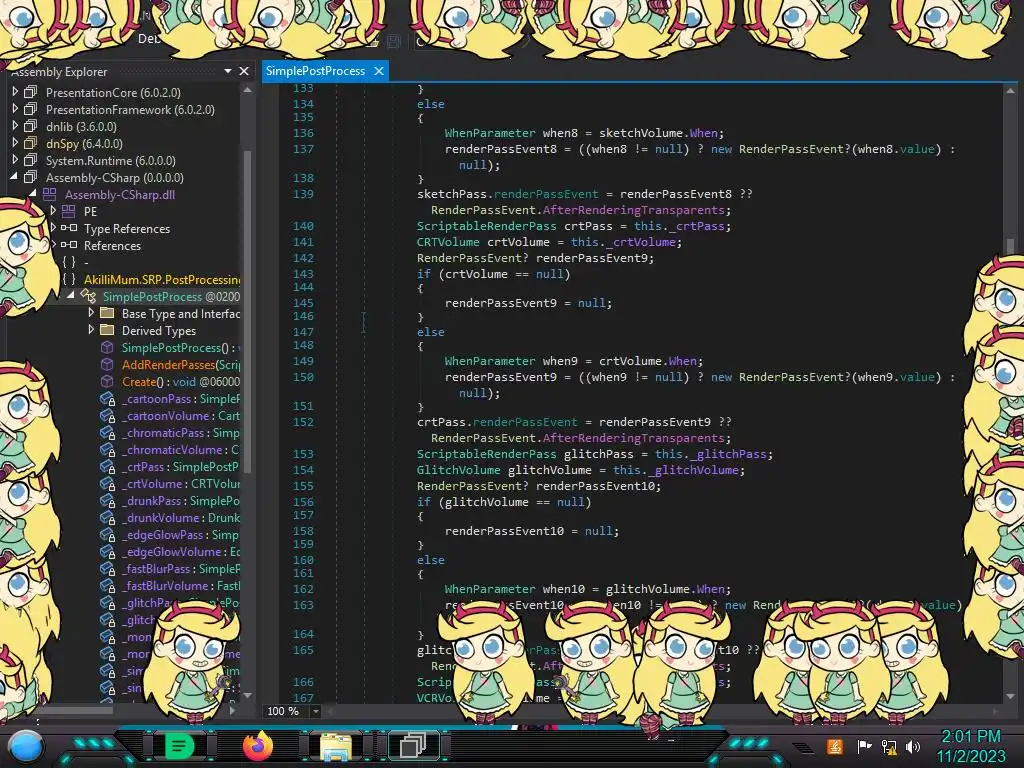Viewport: 1024px width, 768px height.
Task: Click the GlitchVolume type on line 154
Action: [x=458, y=470]
